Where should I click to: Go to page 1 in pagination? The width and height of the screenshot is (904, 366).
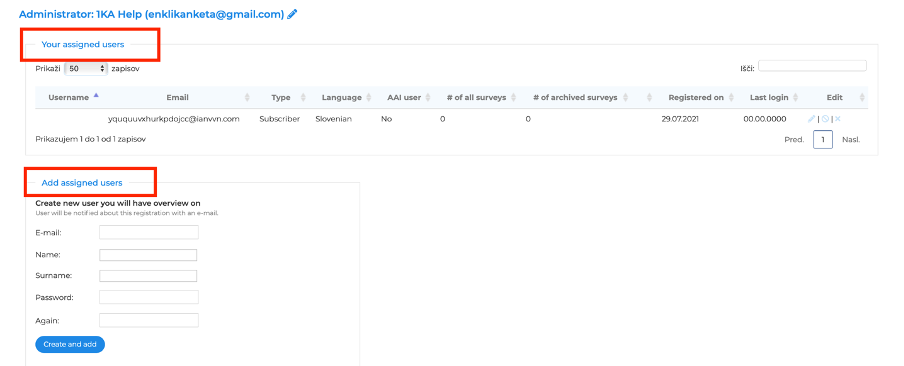tap(823, 139)
